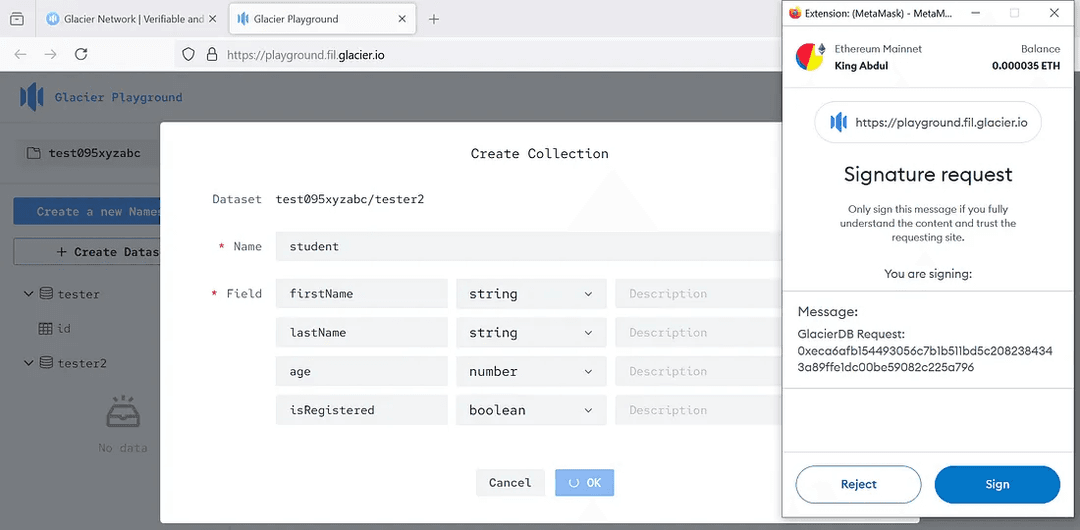1080x530 pixels.
Task: Close the MetaMask extension window
Action: (1055, 12)
